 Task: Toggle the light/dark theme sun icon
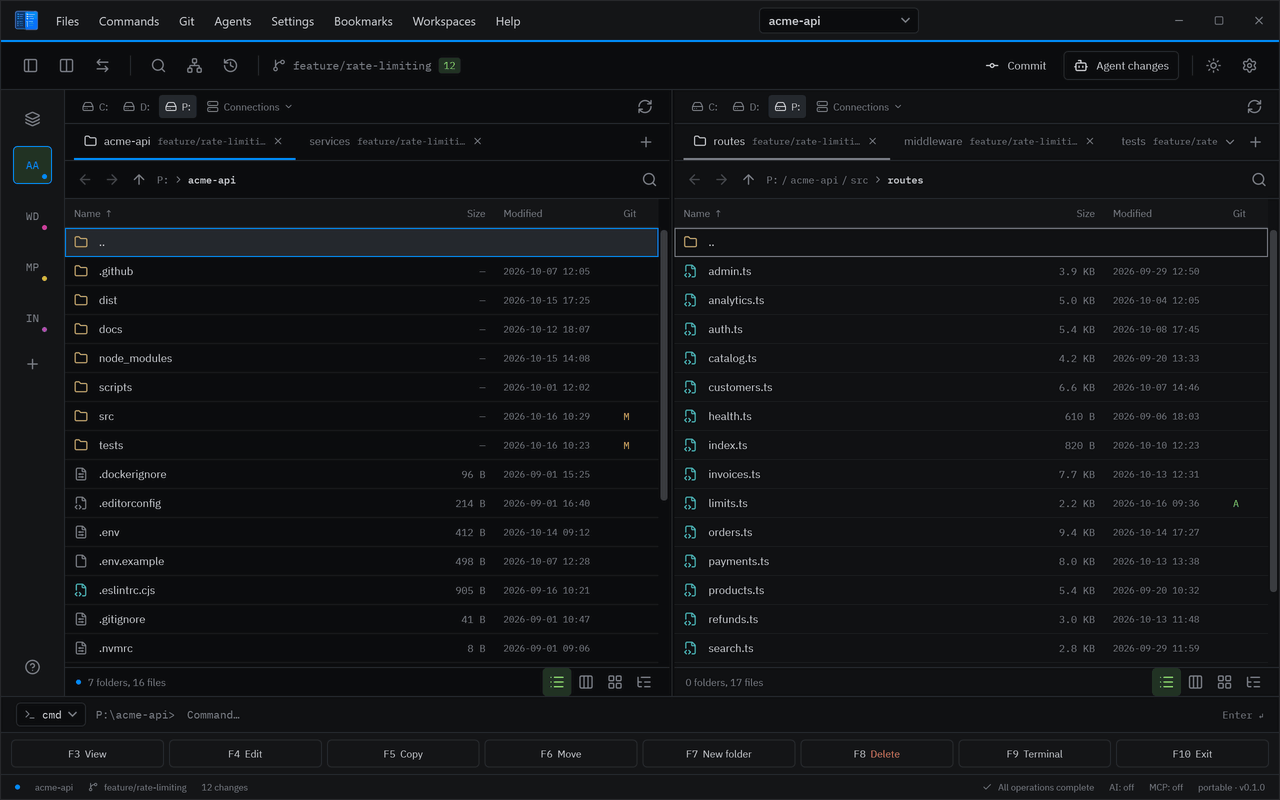pos(1214,66)
